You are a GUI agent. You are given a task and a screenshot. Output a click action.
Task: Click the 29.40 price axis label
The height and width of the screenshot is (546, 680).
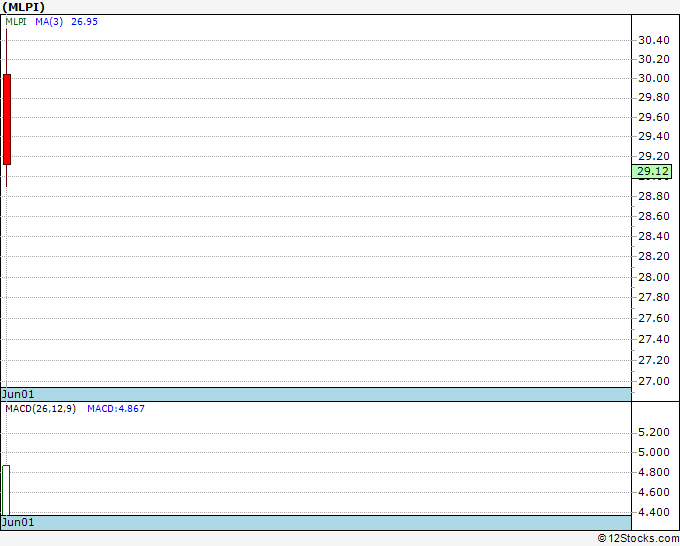(654, 136)
